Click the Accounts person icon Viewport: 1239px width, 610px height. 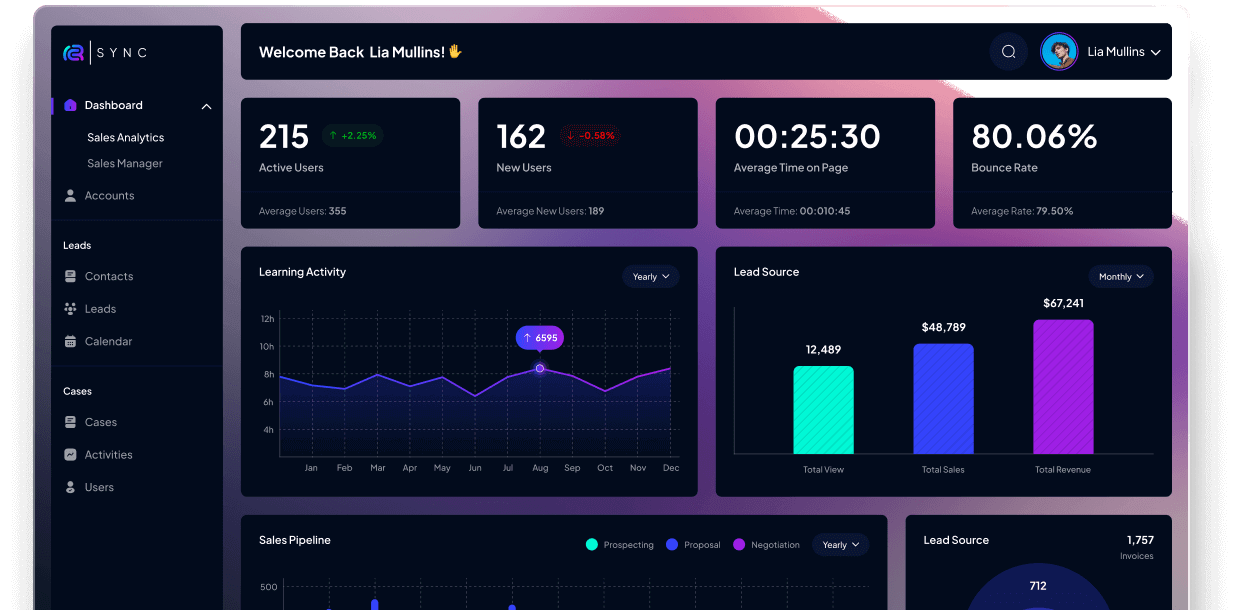[70, 196]
